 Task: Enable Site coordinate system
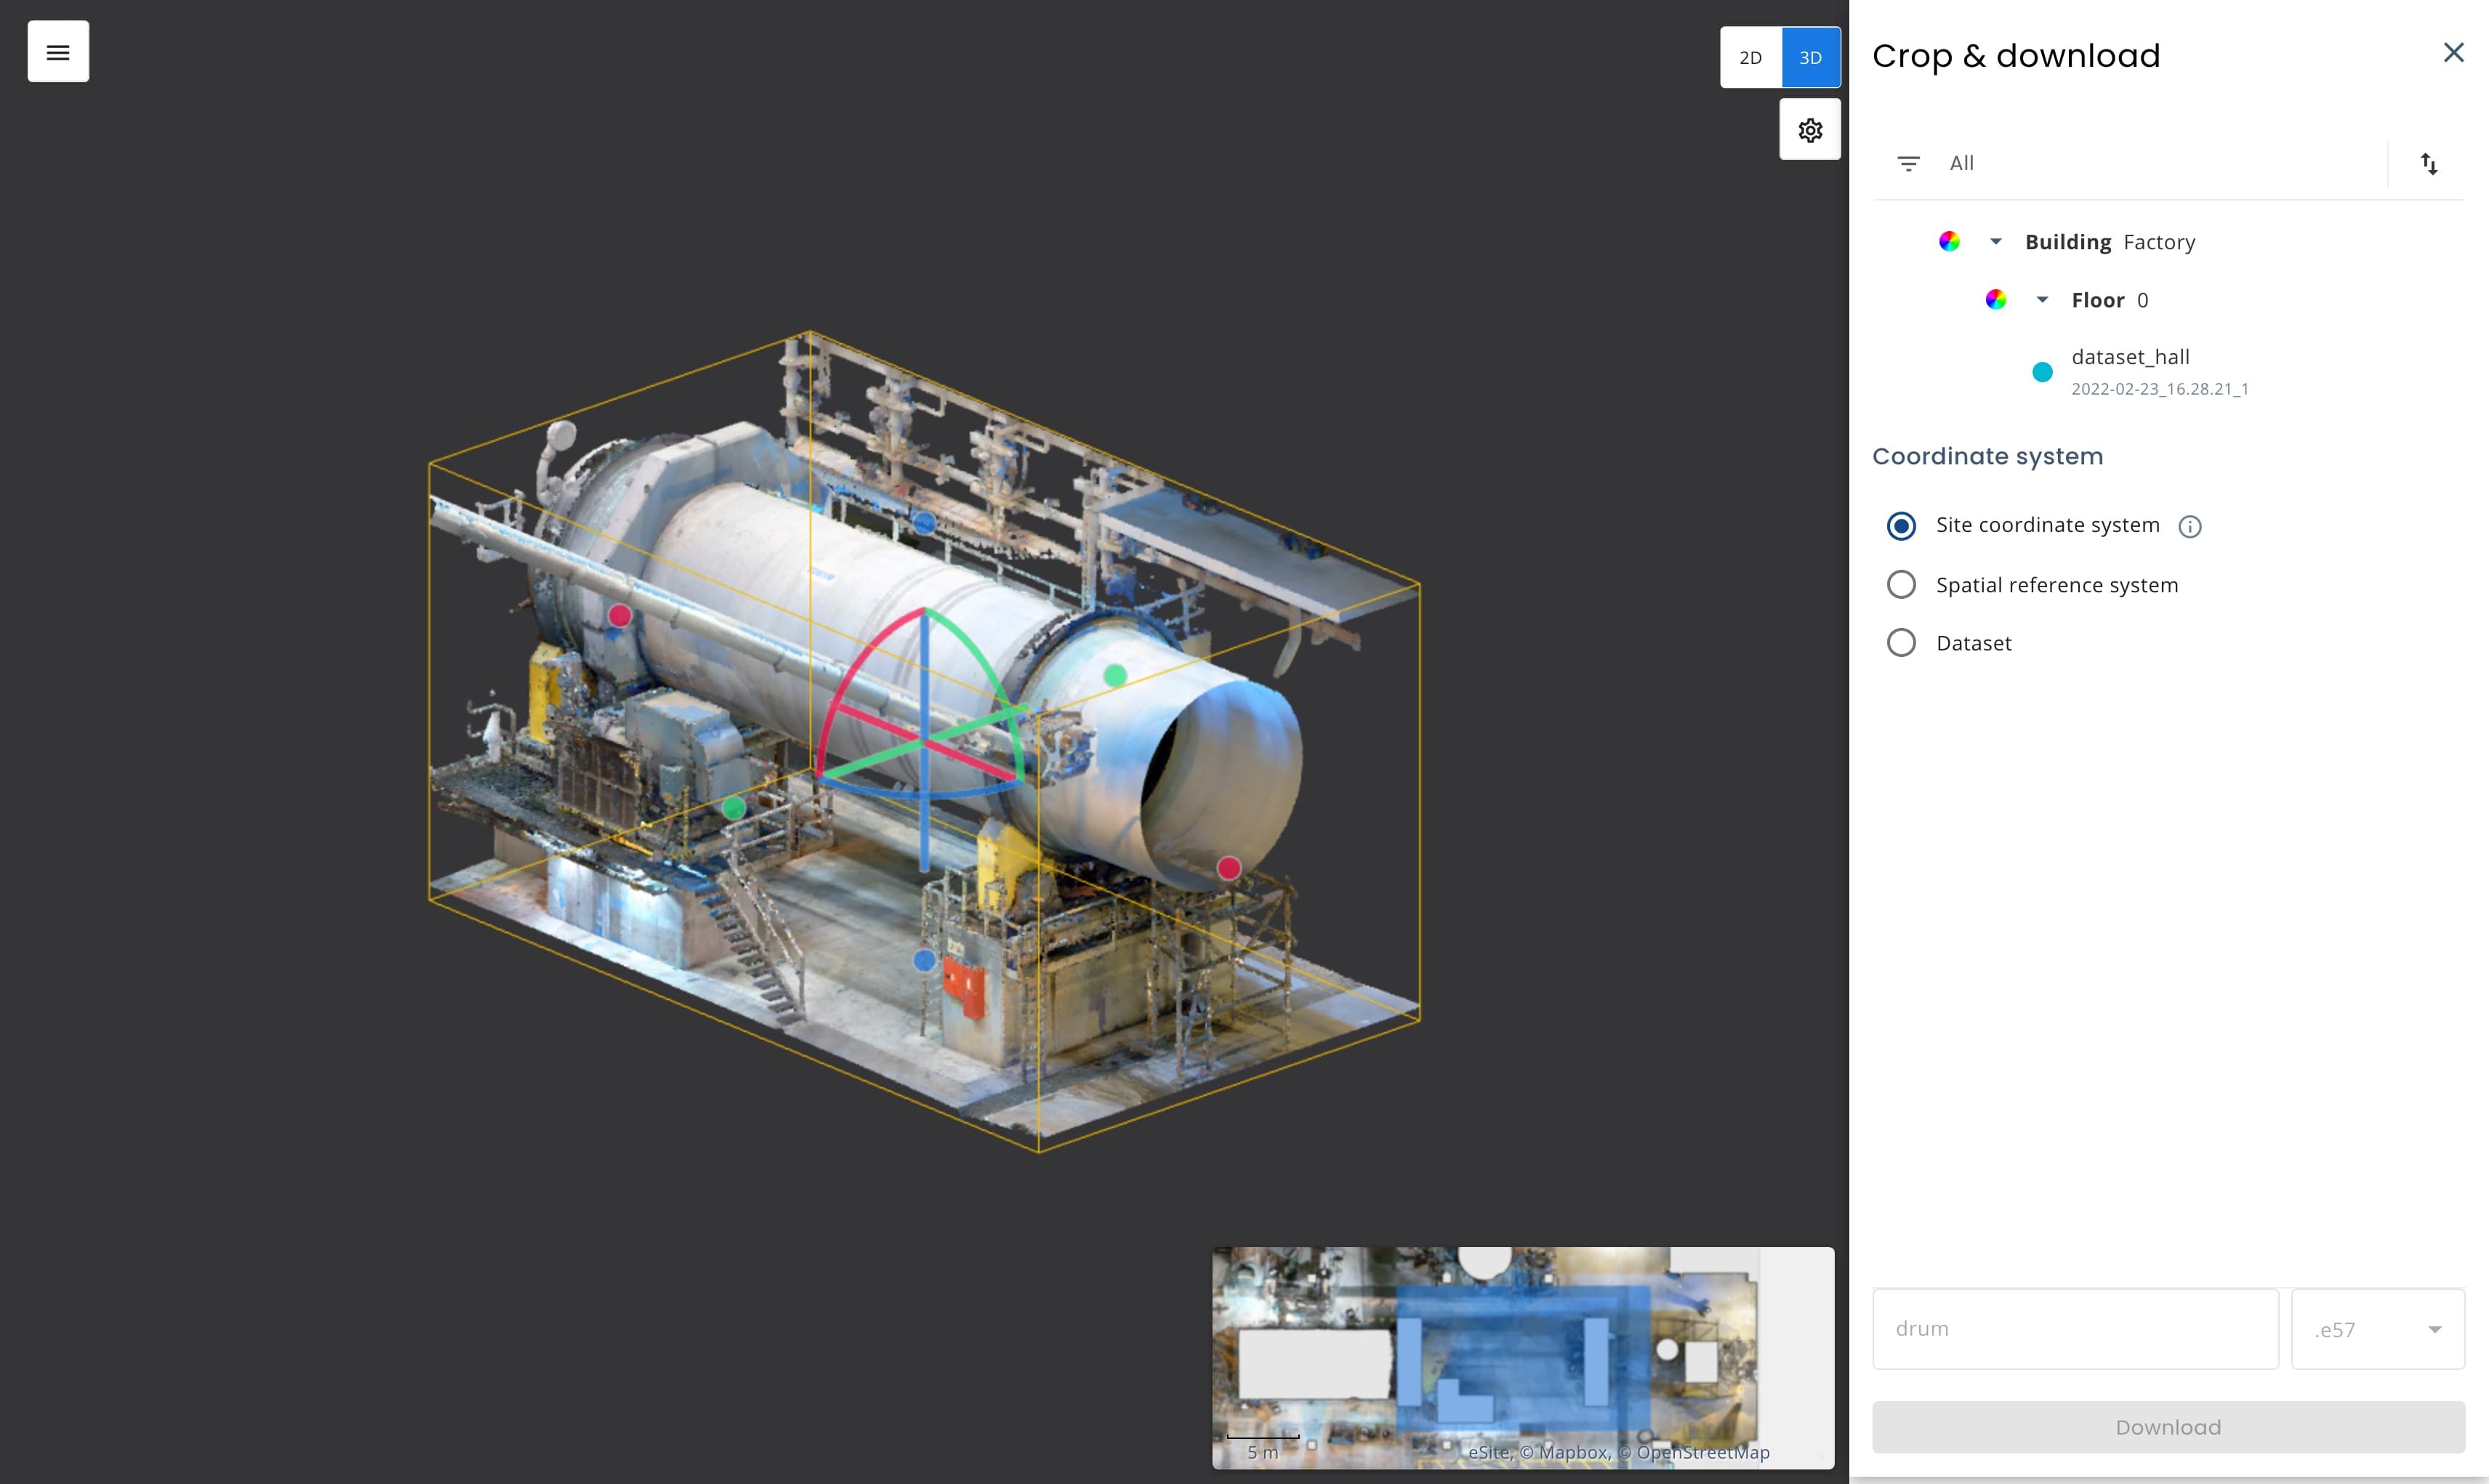click(x=1901, y=525)
